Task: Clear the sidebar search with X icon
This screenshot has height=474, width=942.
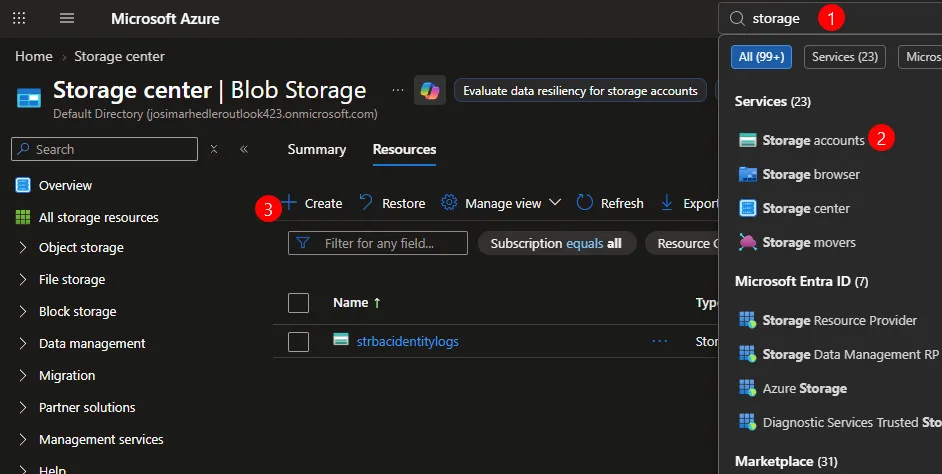Action: point(214,149)
